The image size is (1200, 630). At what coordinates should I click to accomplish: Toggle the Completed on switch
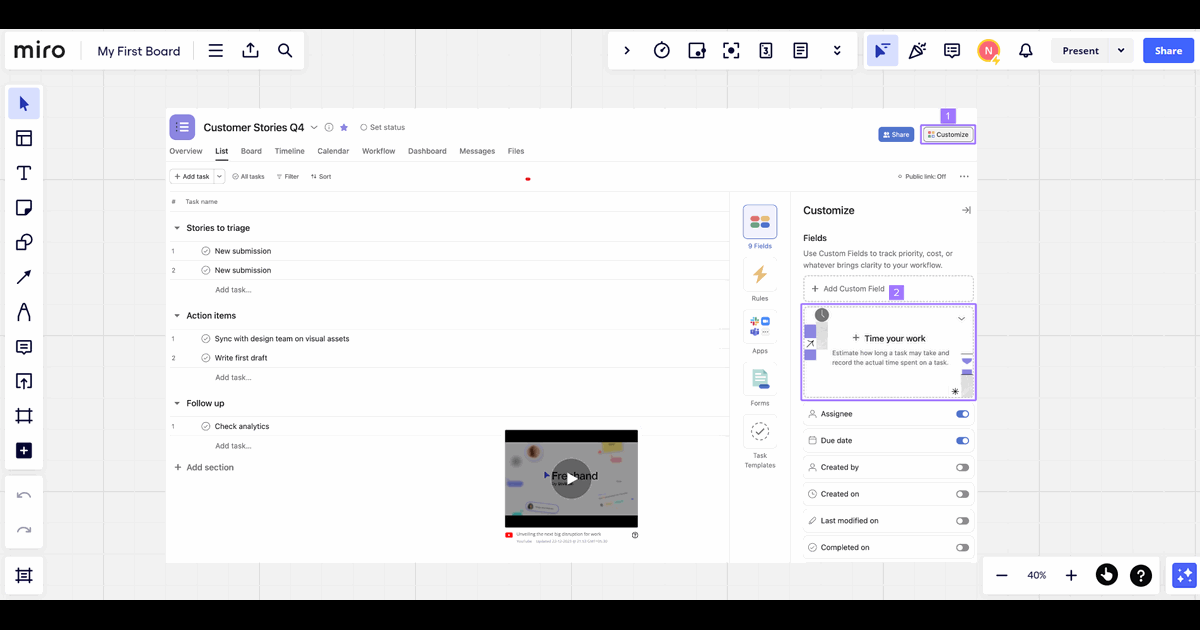coord(963,548)
